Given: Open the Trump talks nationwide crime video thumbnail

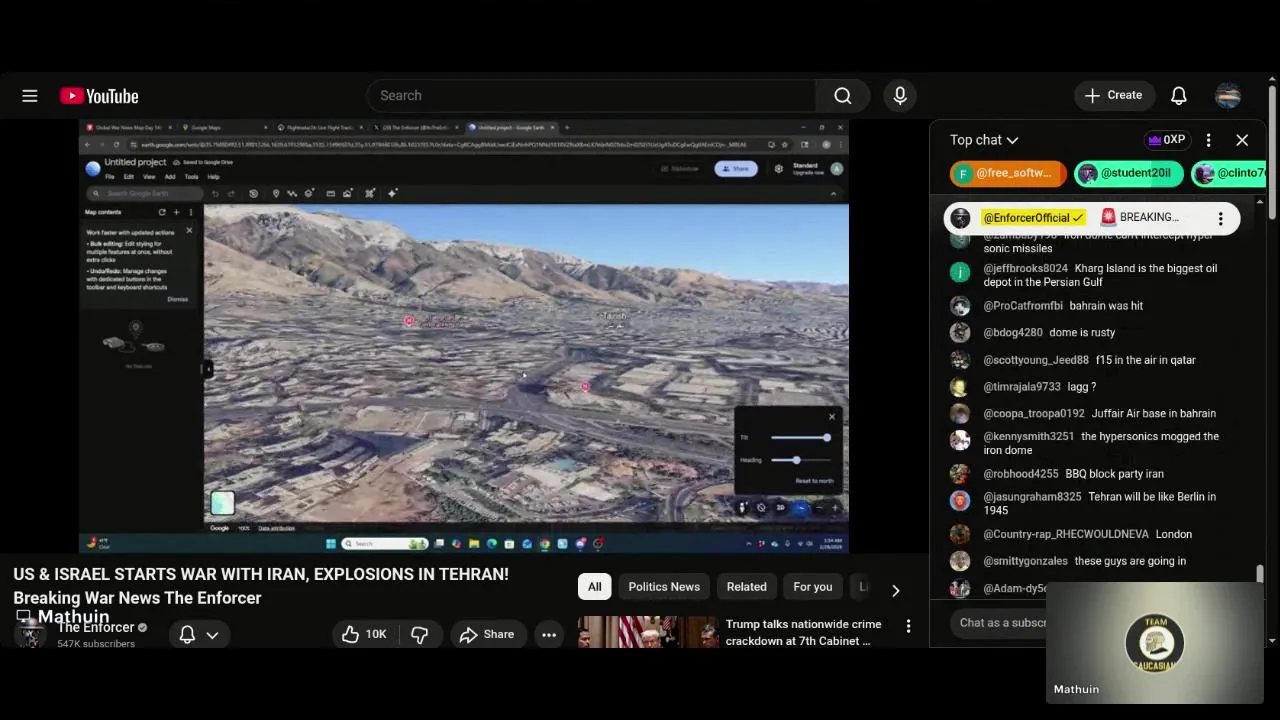Looking at the screenshot, I should click(x=647, y=632).
